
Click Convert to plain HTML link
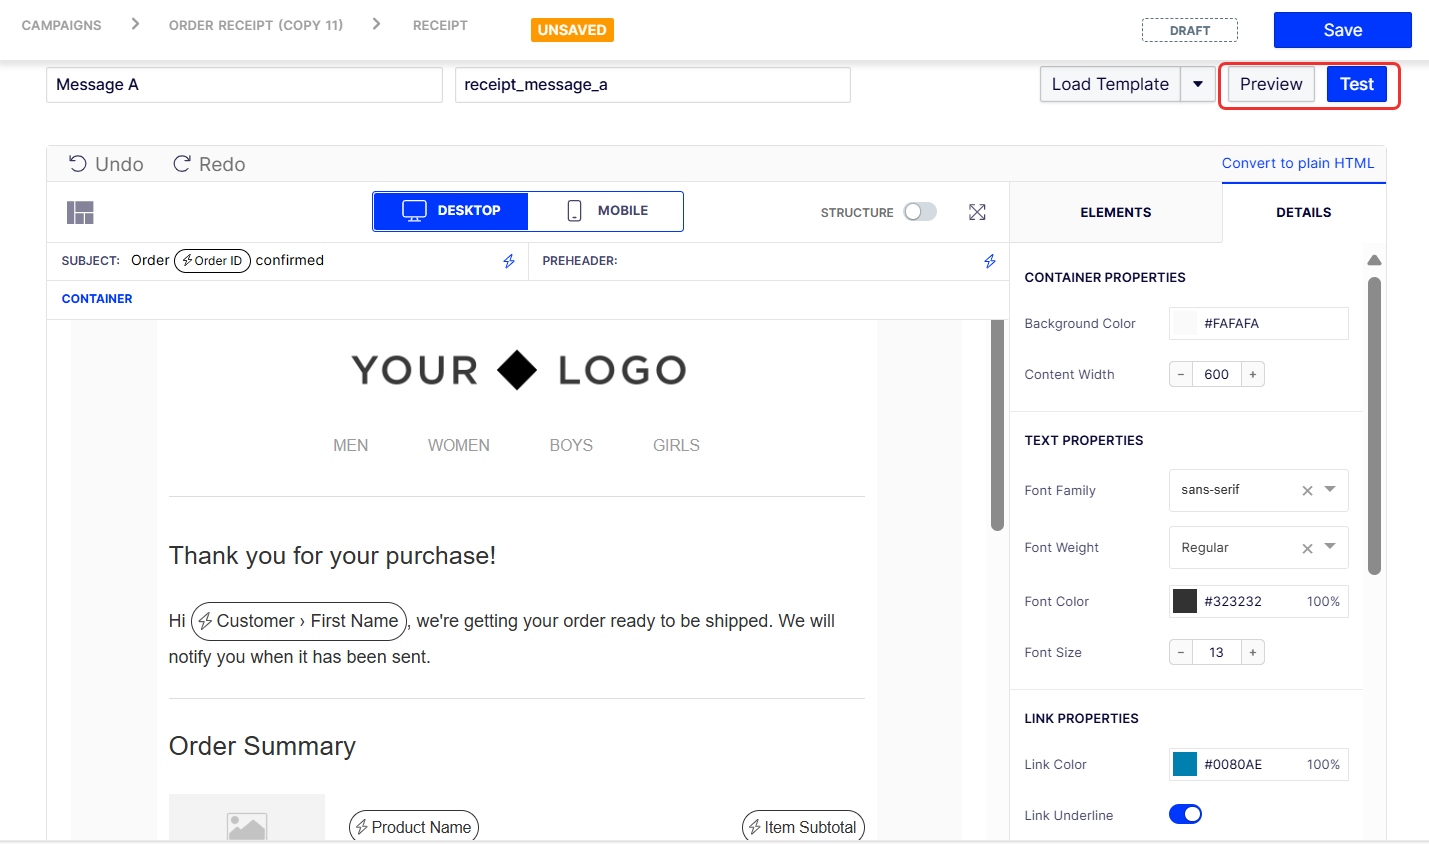pyautogui.click(x=1298, y=163)
